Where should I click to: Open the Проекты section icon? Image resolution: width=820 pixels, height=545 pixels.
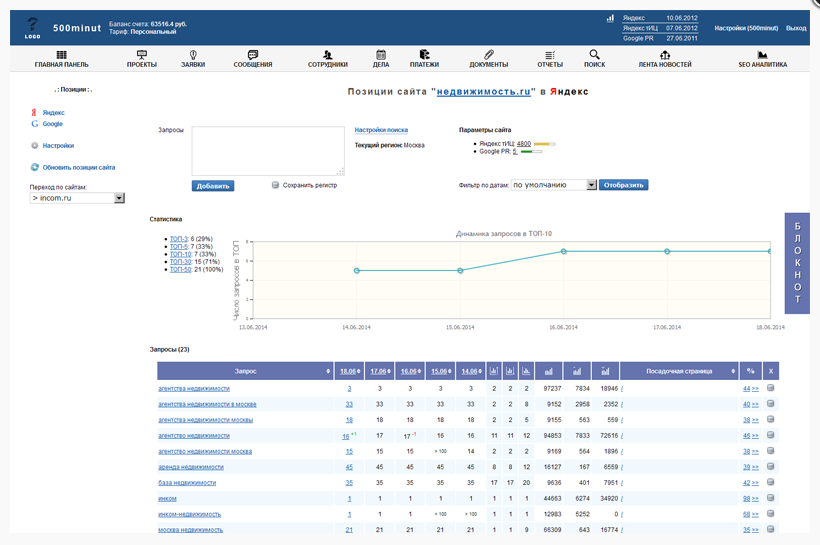141,55
